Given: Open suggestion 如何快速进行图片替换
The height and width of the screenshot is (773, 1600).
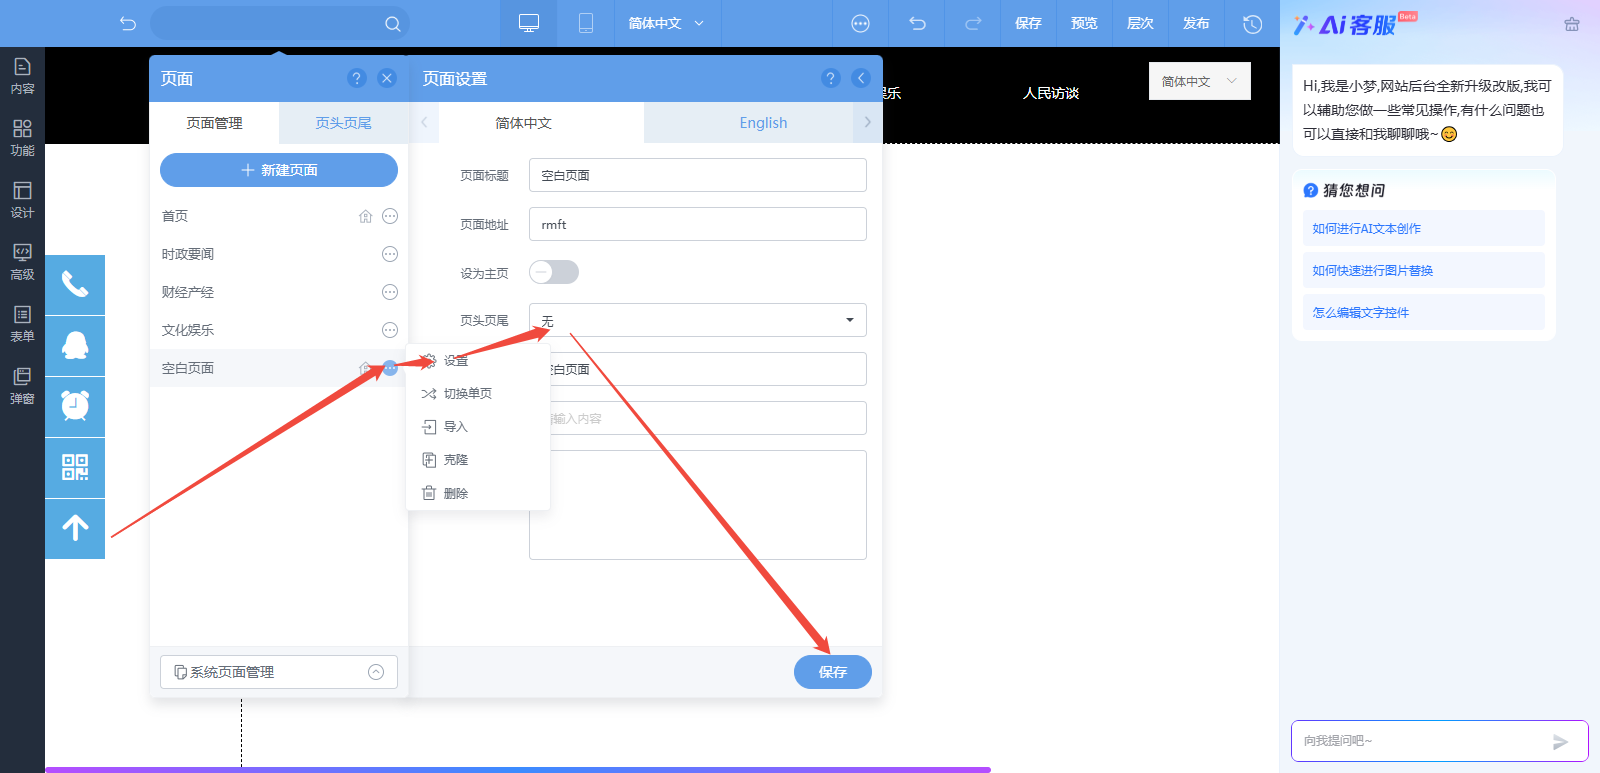Looking at the screenshot, I should pyautogui.click(x=1424, y=270).
